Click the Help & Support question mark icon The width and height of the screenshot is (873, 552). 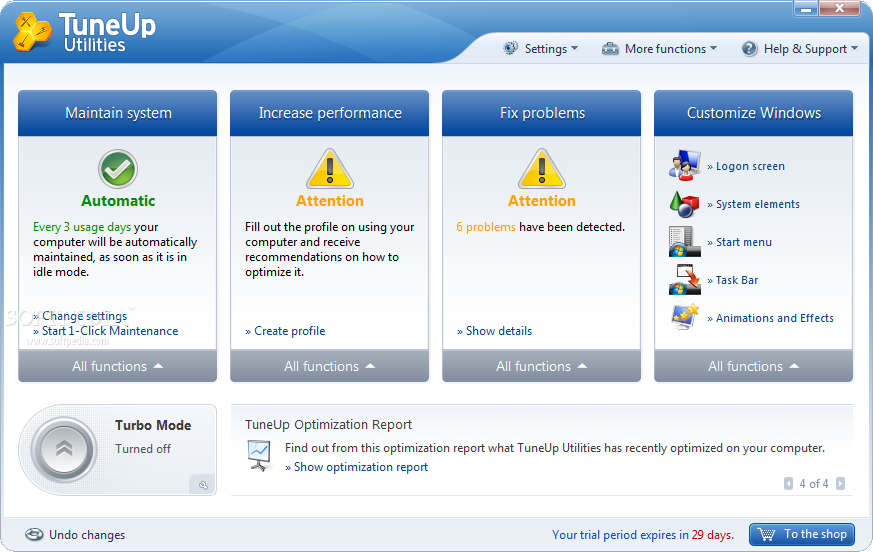pyautogui.click(x=749, y=48)
